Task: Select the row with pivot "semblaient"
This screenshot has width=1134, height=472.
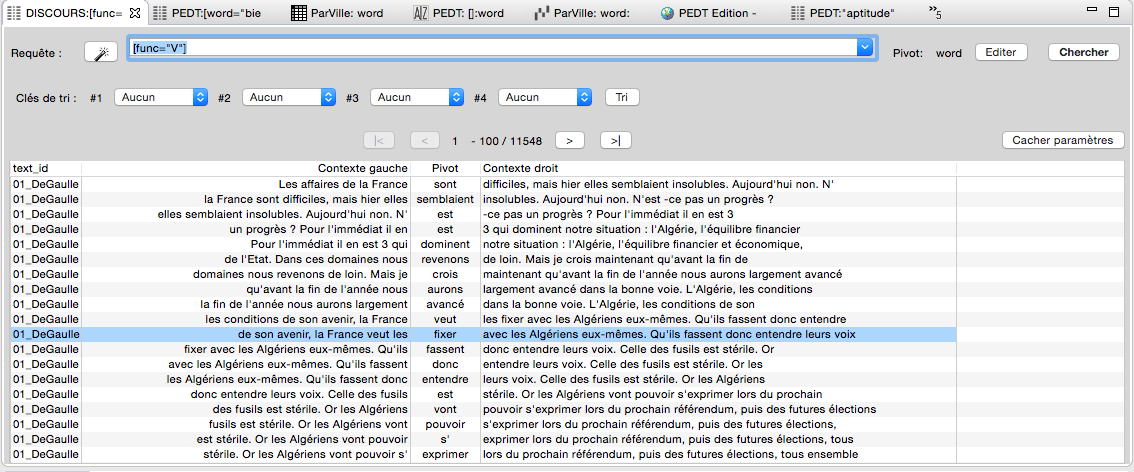Action: (483, 199)
